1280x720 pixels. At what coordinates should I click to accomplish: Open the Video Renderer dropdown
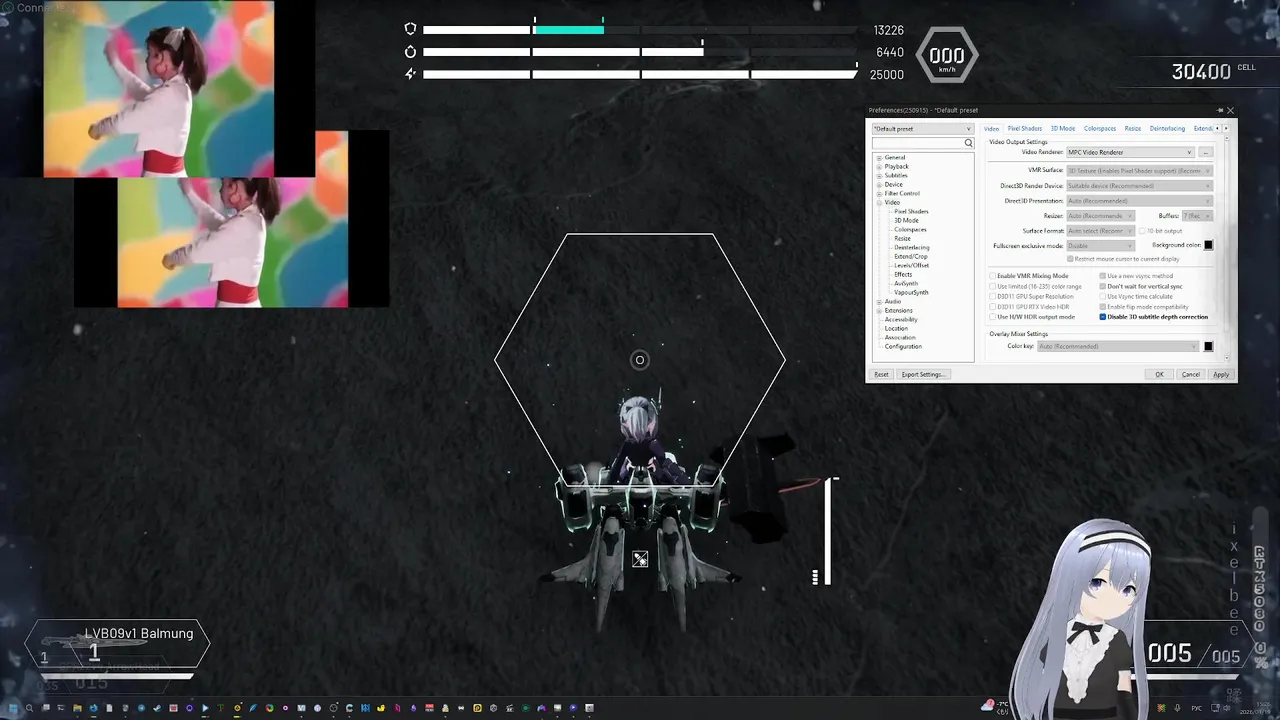(1130, 152)
